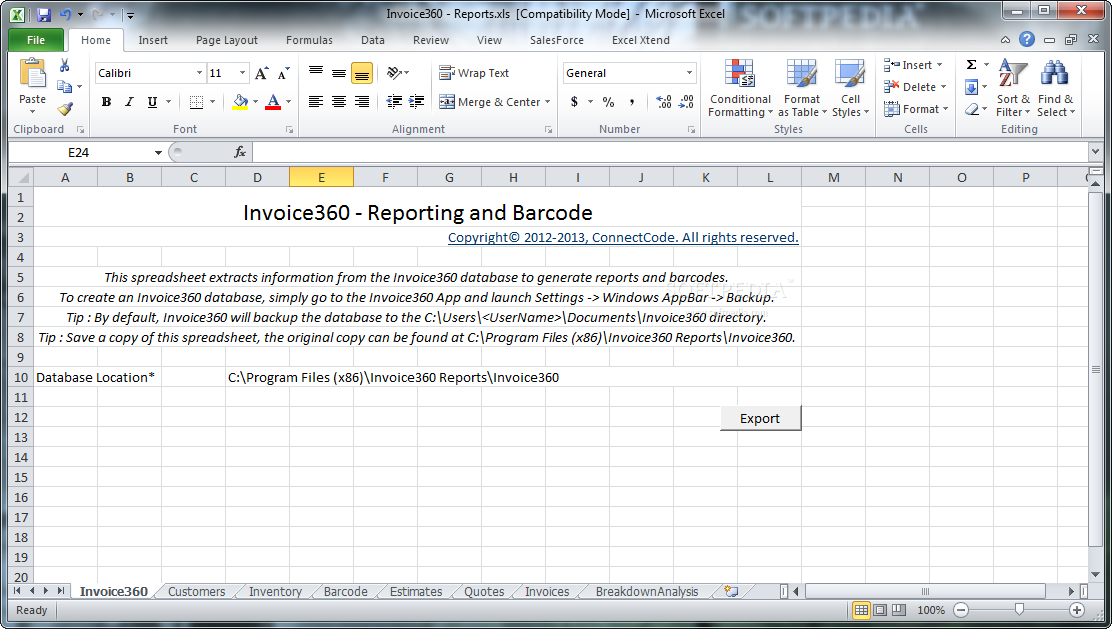Screen dimensions: 1112x629
Task: Toggle Italic formatting
Action: [129, 102]
